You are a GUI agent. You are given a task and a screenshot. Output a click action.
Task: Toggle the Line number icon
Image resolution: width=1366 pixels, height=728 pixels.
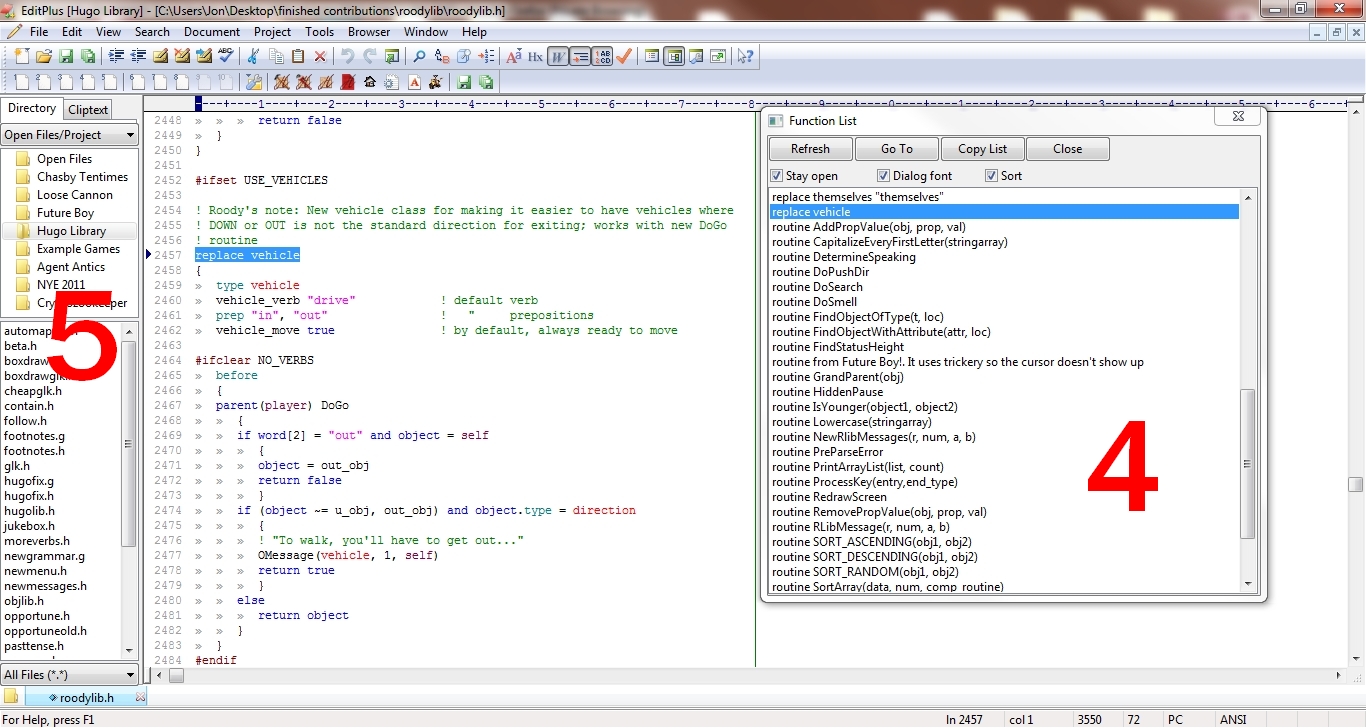pos(602,56)
